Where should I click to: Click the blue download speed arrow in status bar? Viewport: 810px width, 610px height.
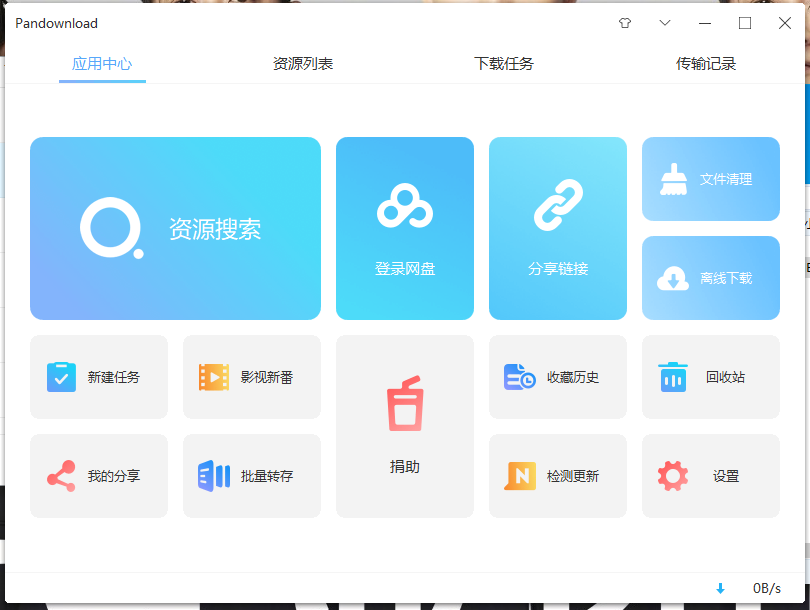(x=720, y=589)
